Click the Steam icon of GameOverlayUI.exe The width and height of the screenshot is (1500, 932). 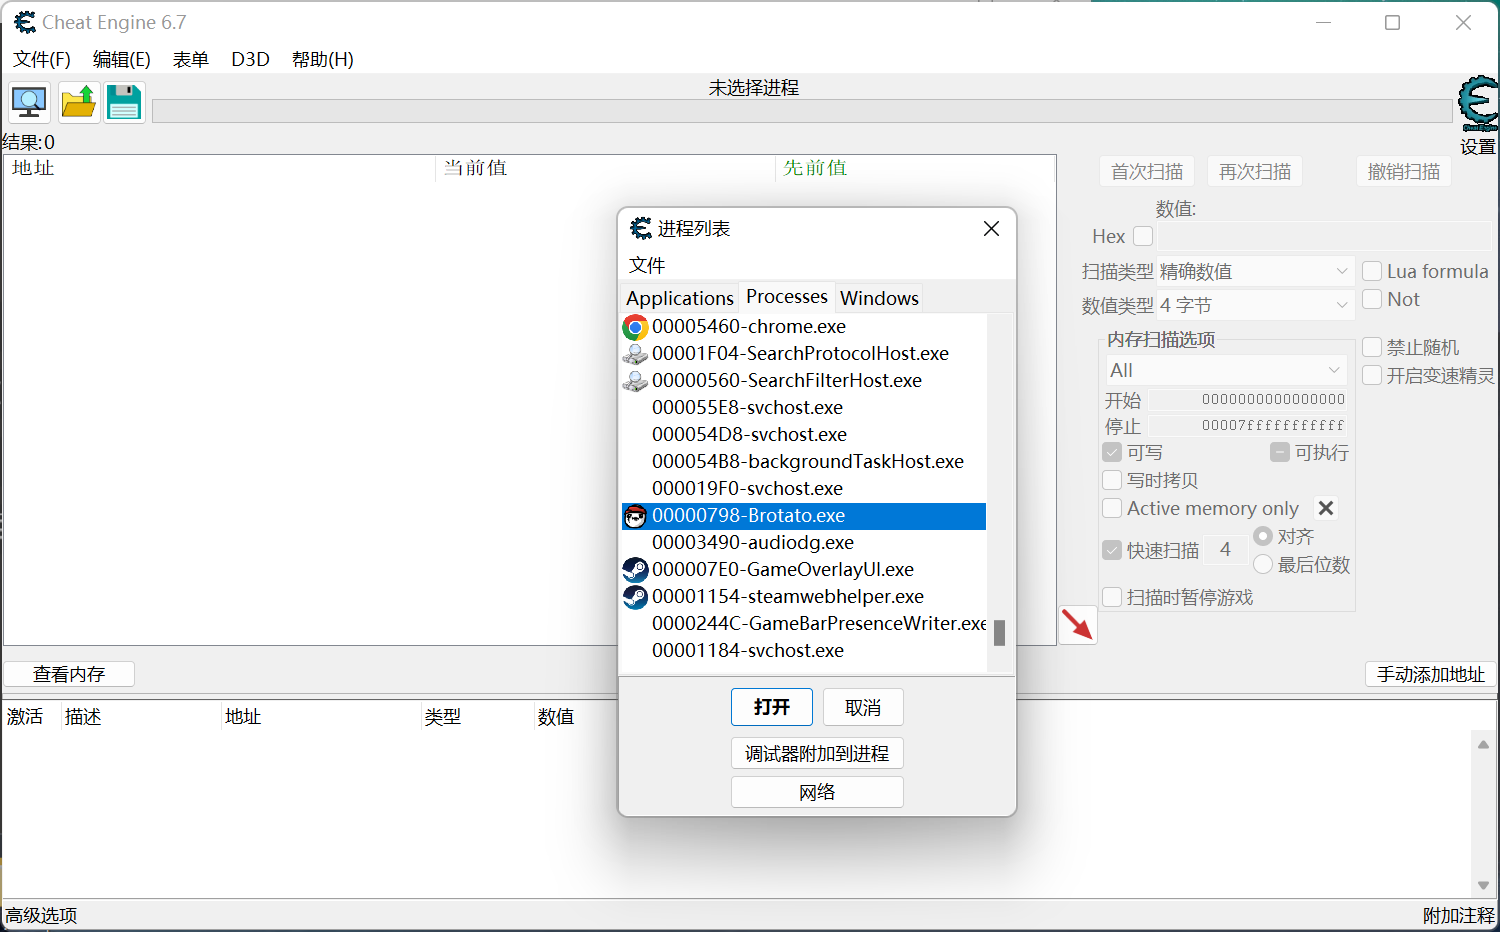635,570
